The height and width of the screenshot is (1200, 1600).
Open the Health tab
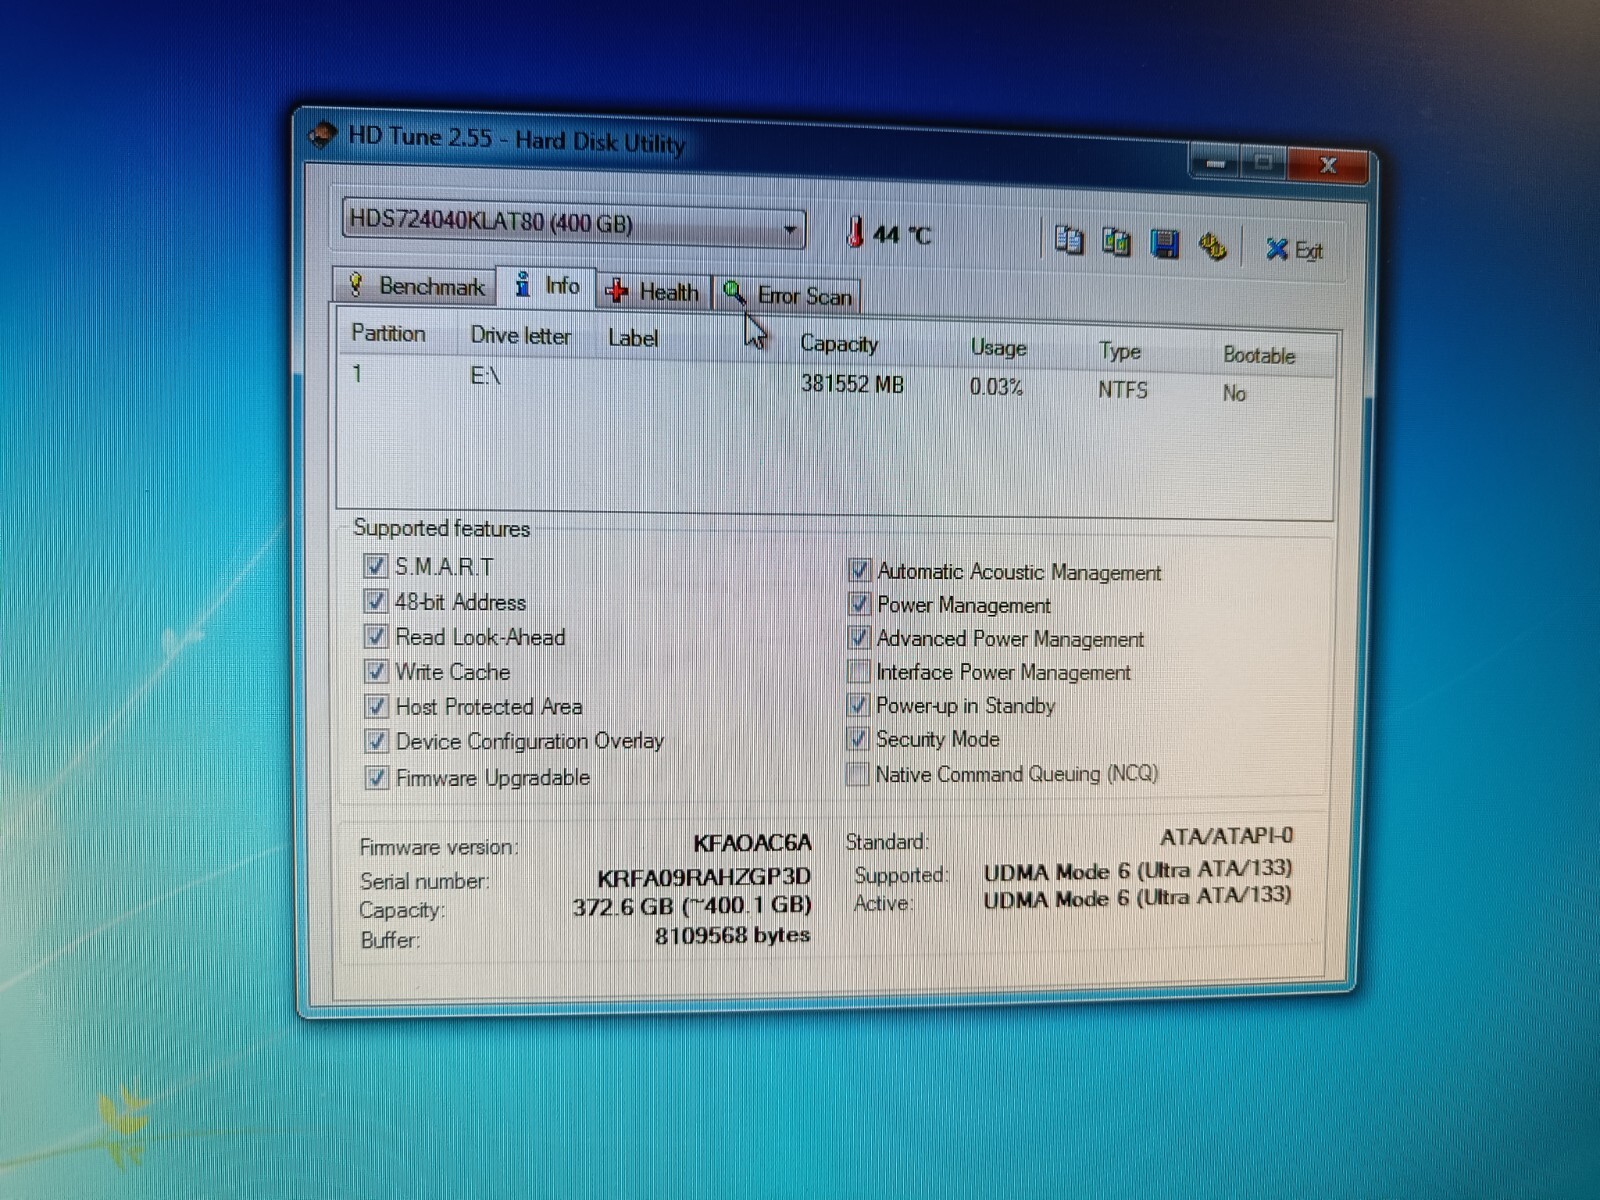(654, 291)
